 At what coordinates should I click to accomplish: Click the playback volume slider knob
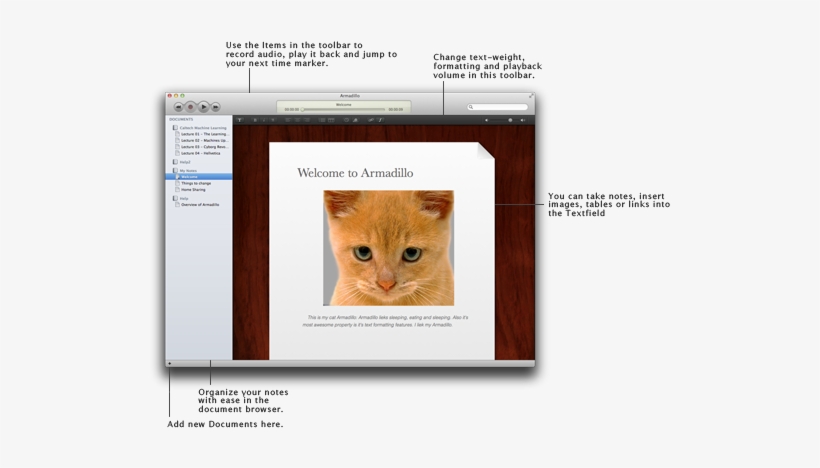point(510,120)
